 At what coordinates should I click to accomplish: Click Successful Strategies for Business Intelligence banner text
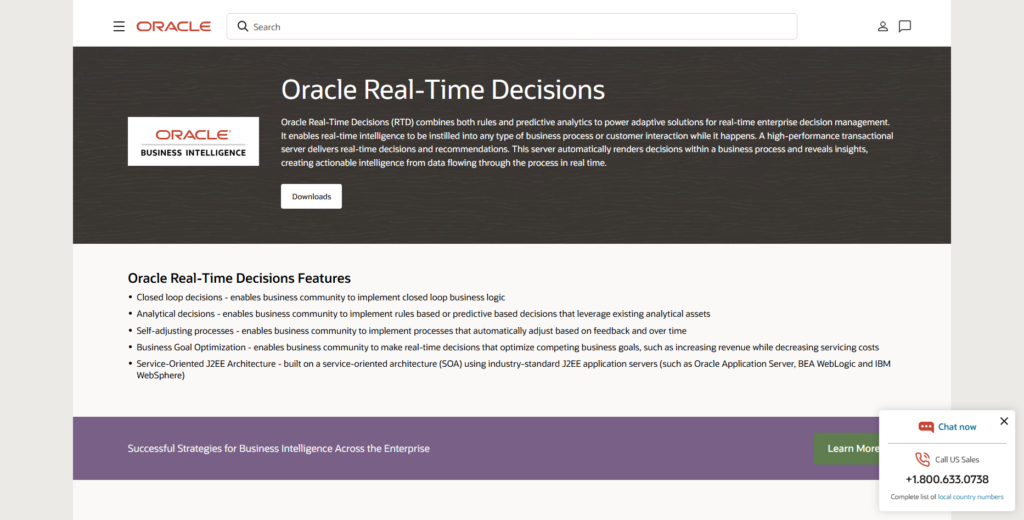pos(279,449)
